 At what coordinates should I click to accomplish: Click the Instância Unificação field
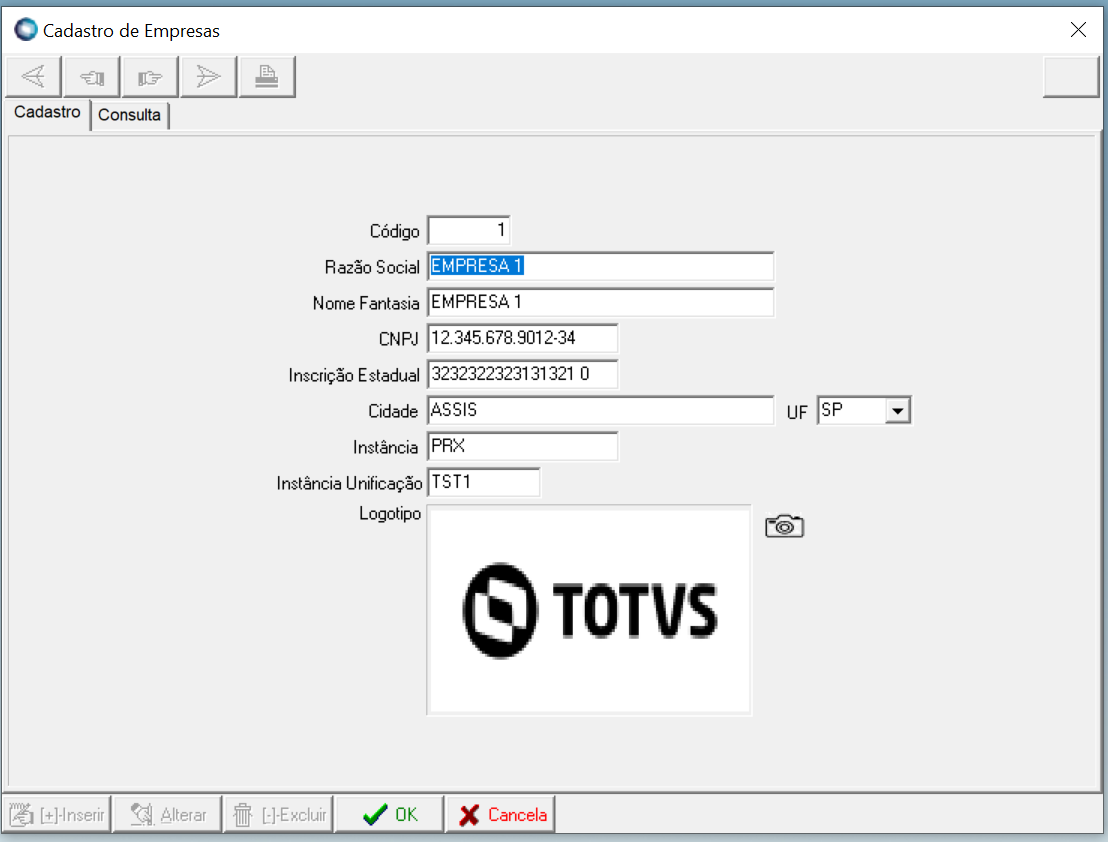tap(483, 482)
